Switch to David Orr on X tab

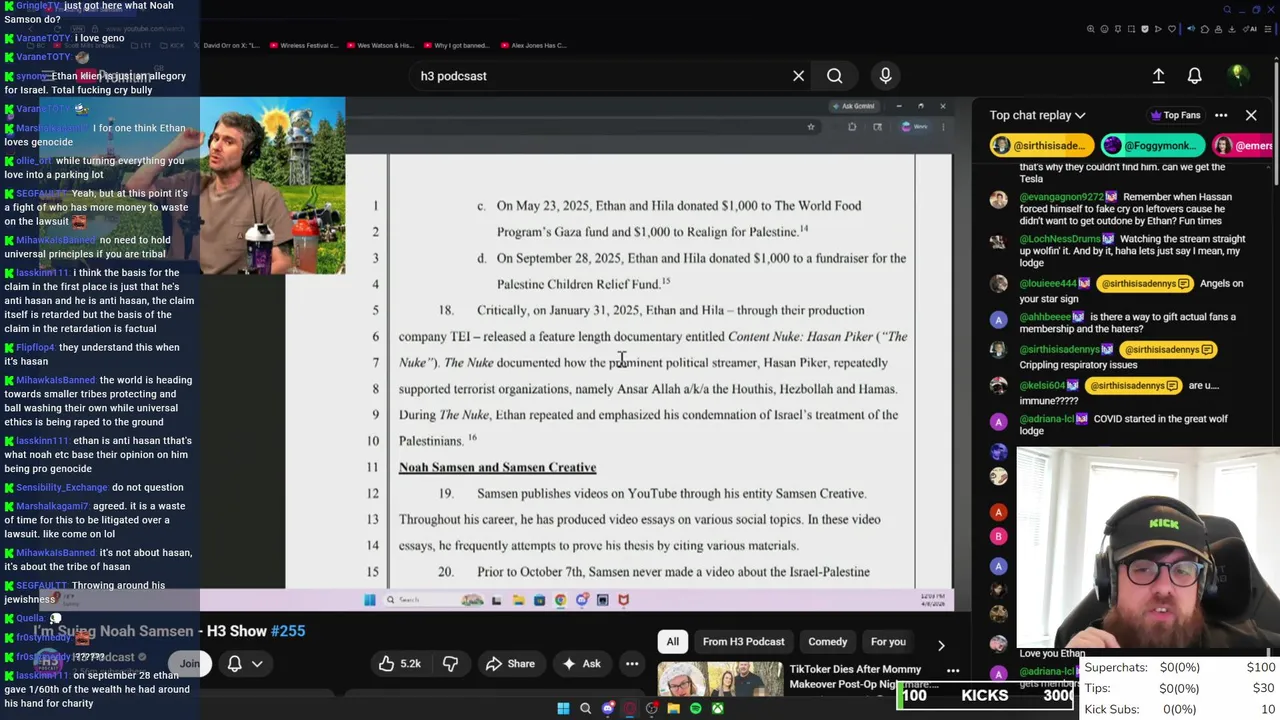(228, 45)
